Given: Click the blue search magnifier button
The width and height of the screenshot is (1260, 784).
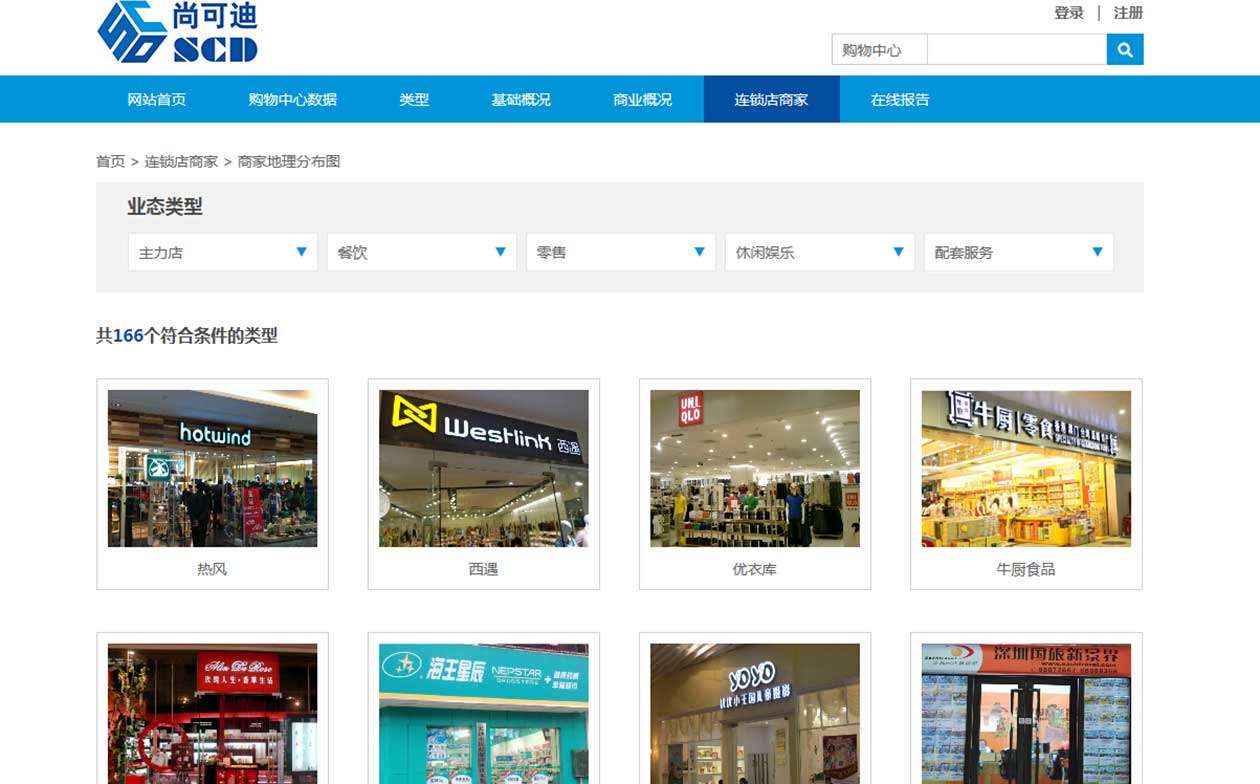Looking at the screenshot, I should point(1124,50).
